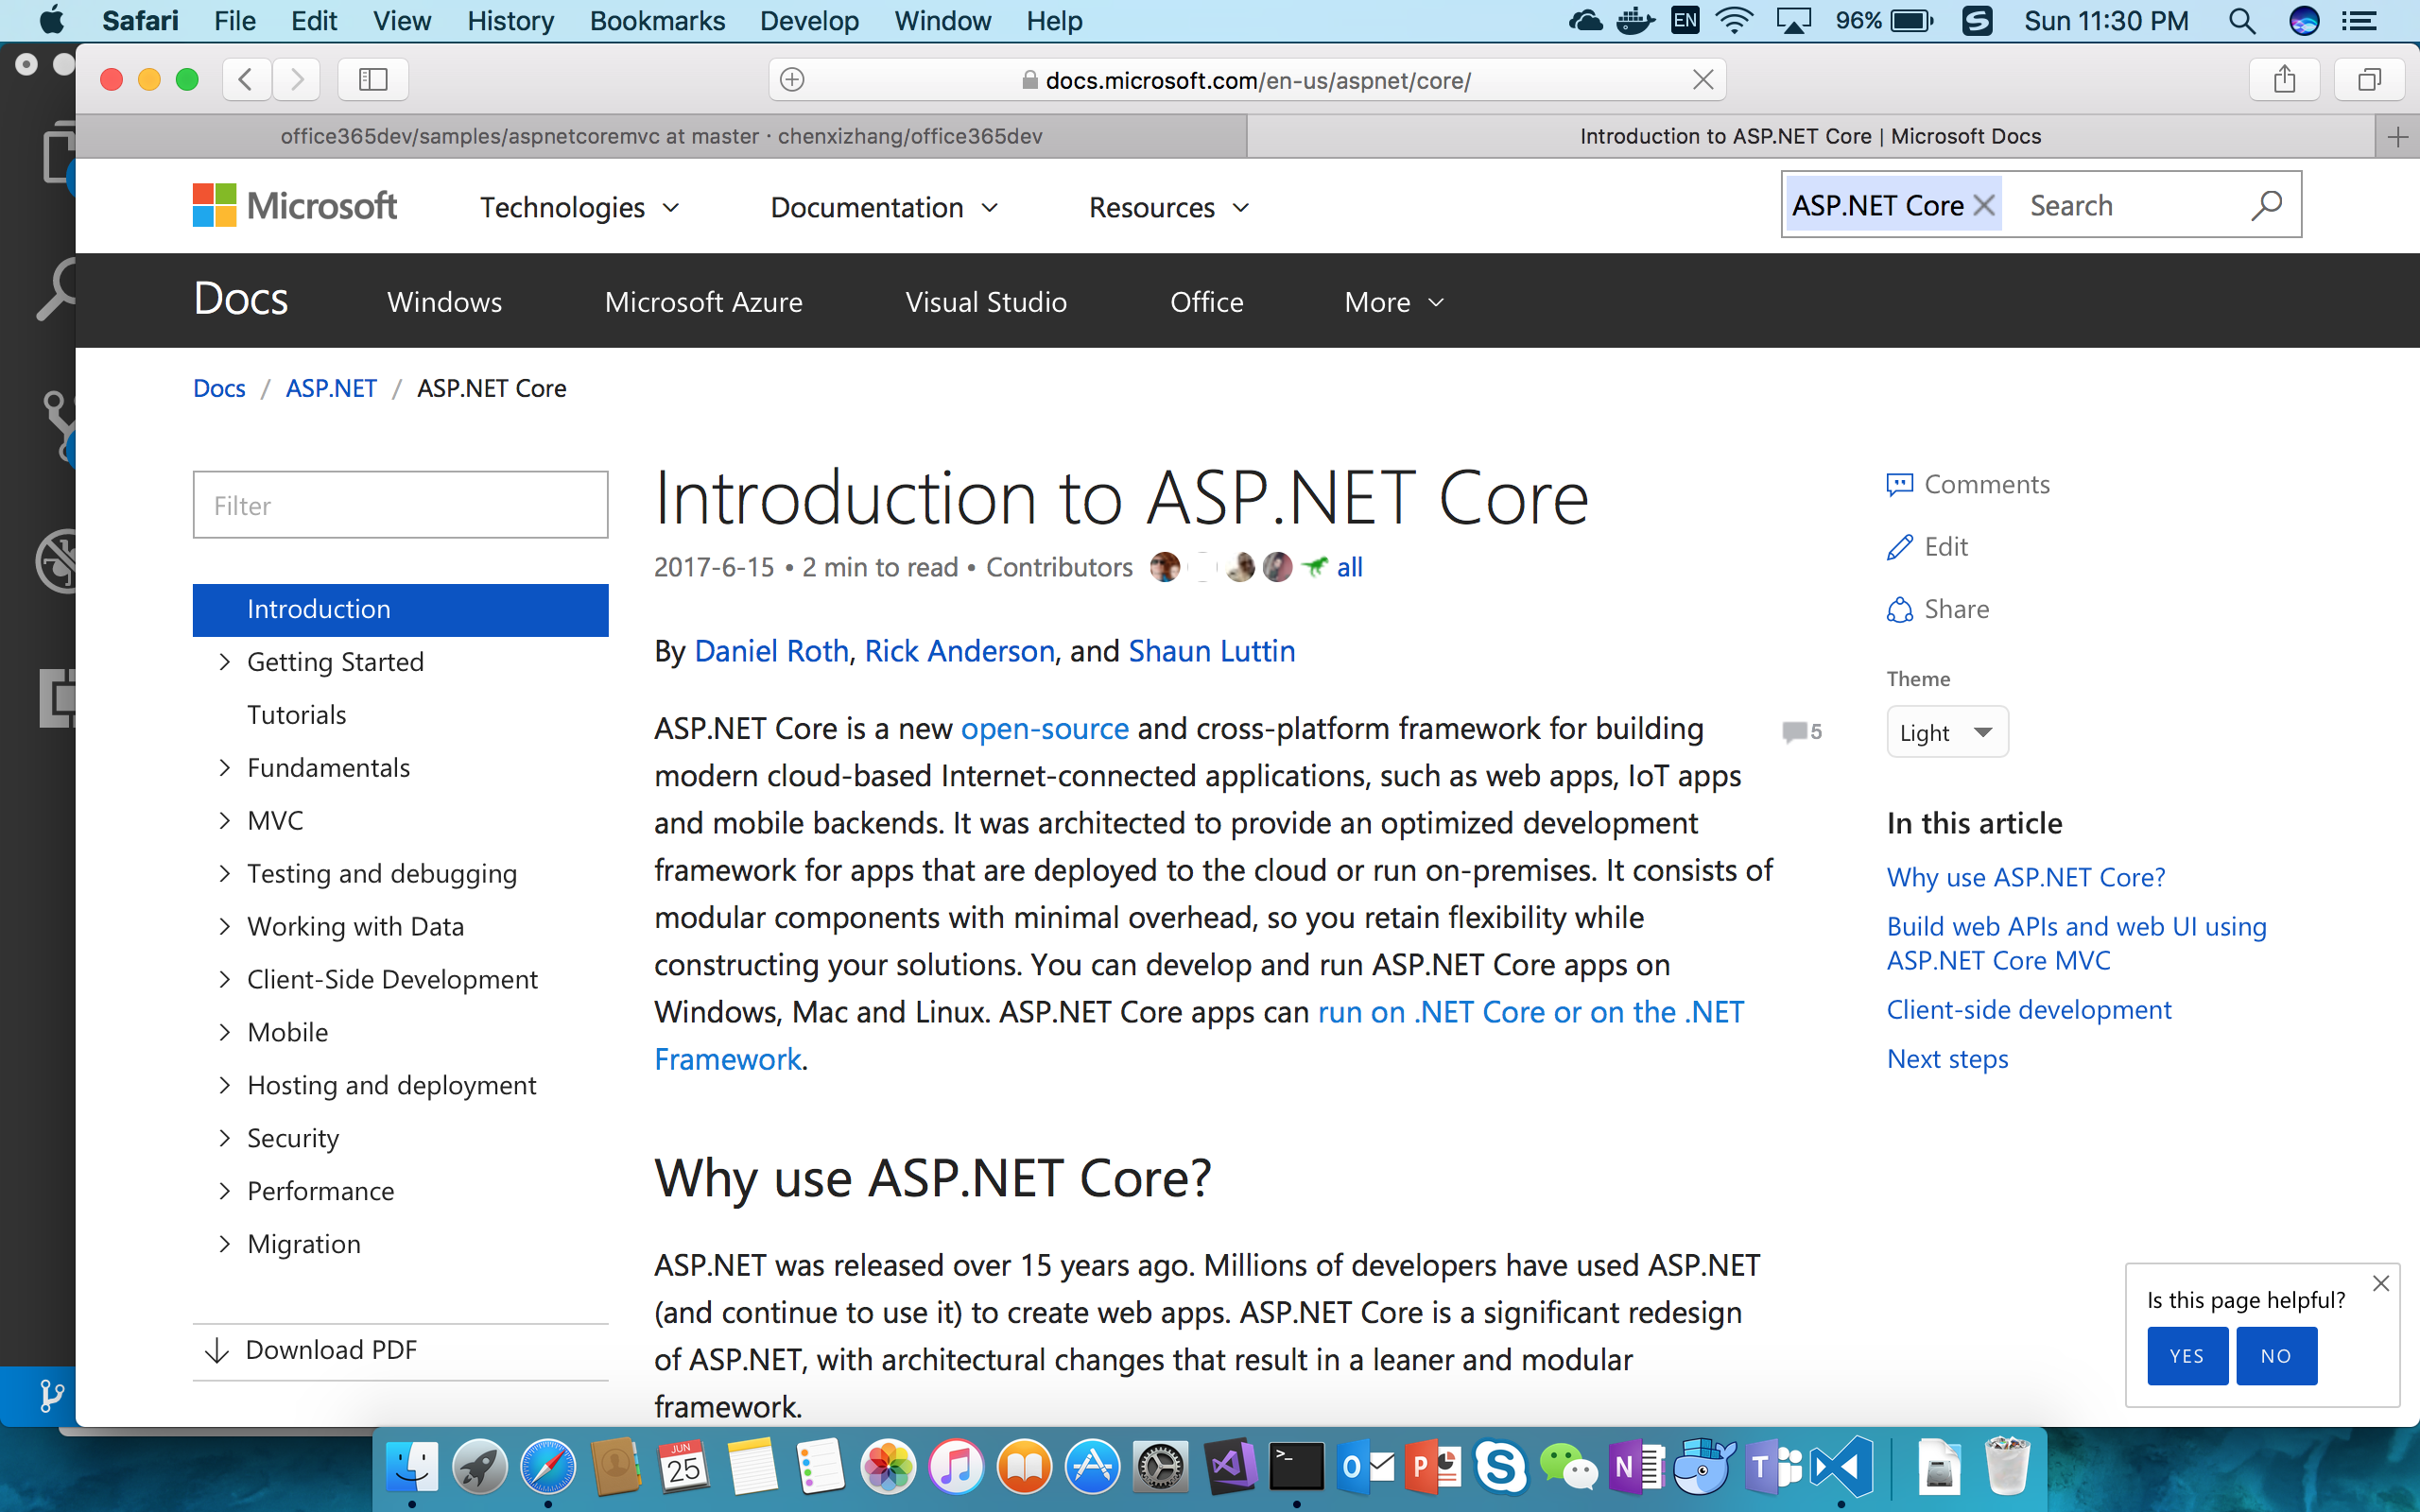Open the Technologies dropdown menu
This screenshot has height=1512, width=2420.
[x=579, y=207]
